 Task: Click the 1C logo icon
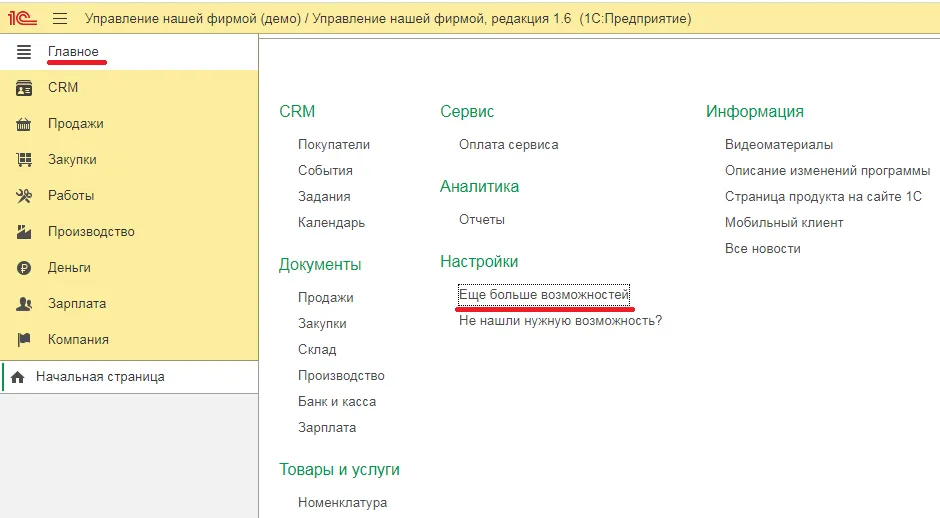pos(22,18)
